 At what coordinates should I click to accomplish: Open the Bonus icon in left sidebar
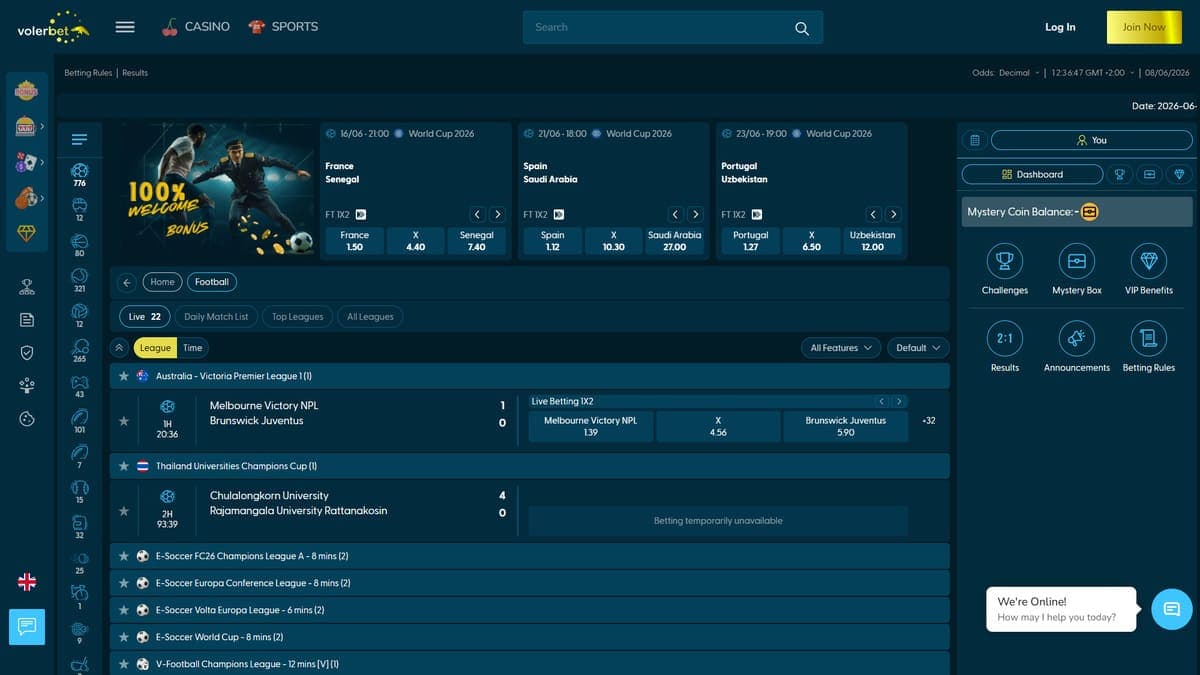(x=26, y=91)
